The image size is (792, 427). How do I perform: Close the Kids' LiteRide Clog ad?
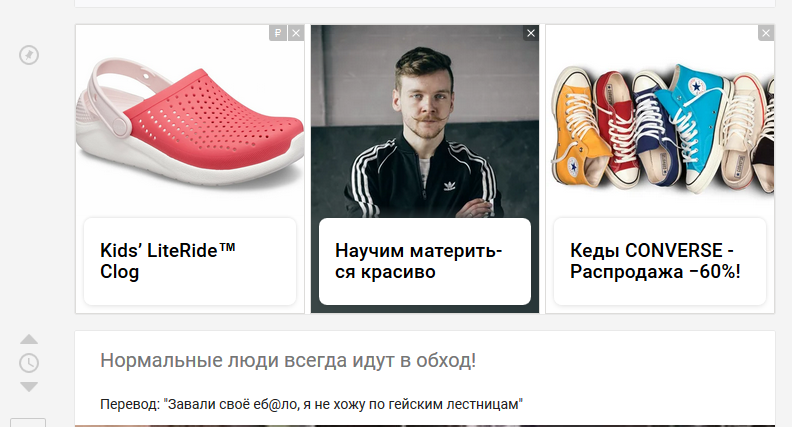[296, 33]
